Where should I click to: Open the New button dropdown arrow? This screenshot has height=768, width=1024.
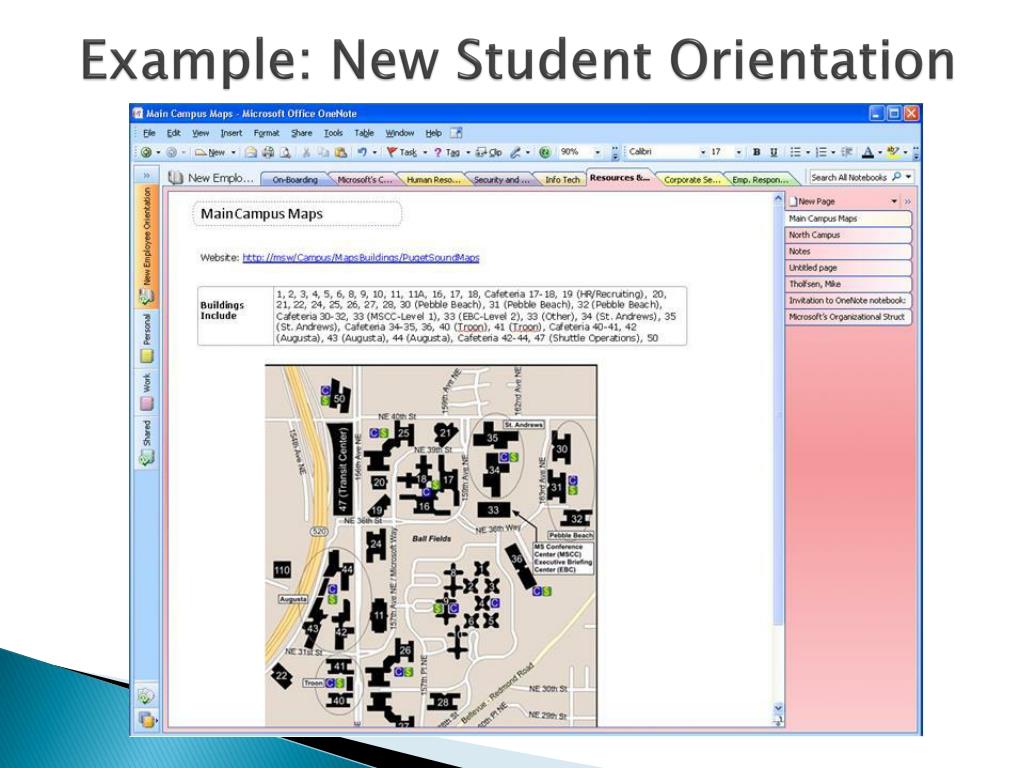click(x=233, y=152)
